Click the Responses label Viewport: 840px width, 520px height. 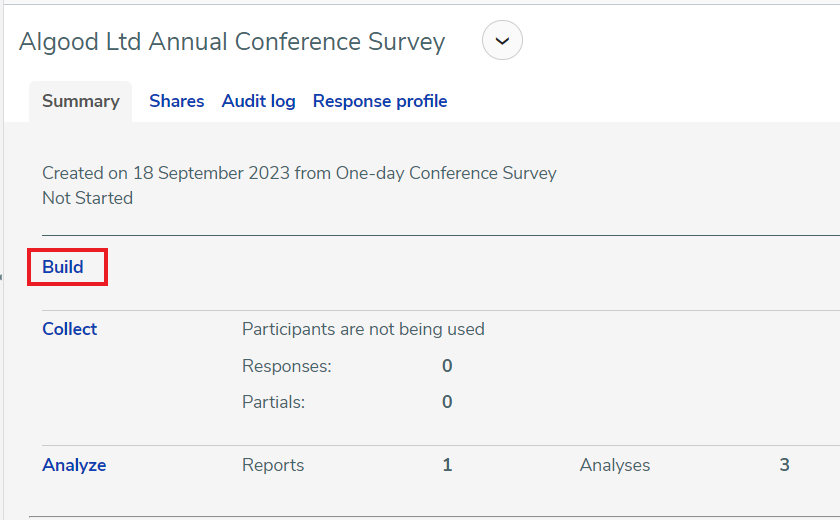[287, 366]
